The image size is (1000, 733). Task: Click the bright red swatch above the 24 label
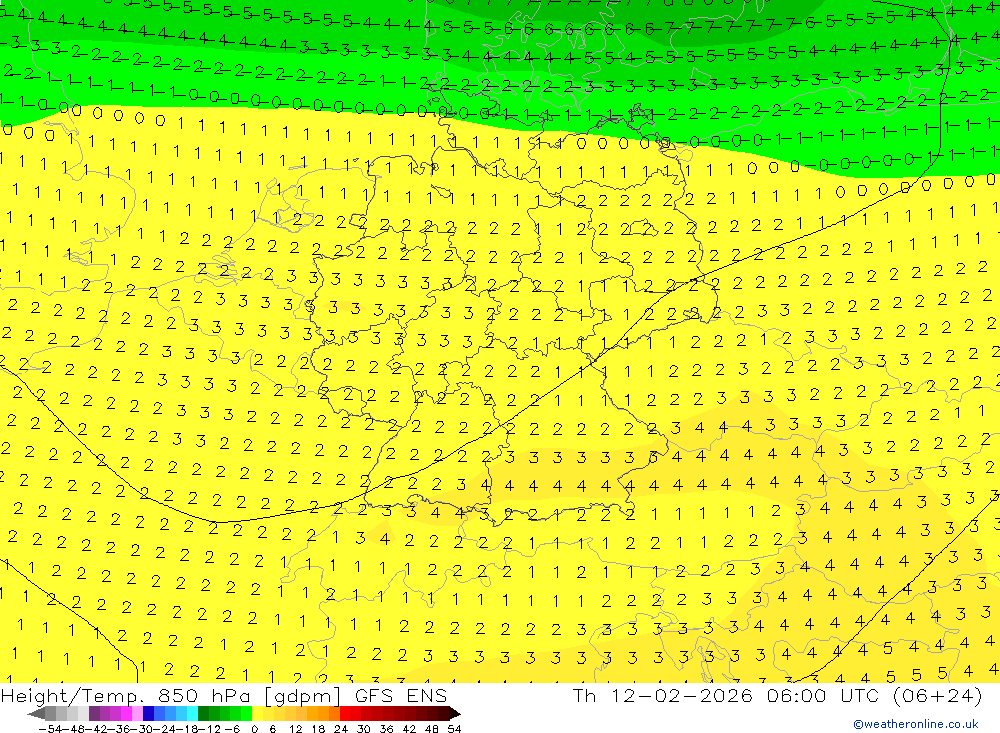point(345,713)
